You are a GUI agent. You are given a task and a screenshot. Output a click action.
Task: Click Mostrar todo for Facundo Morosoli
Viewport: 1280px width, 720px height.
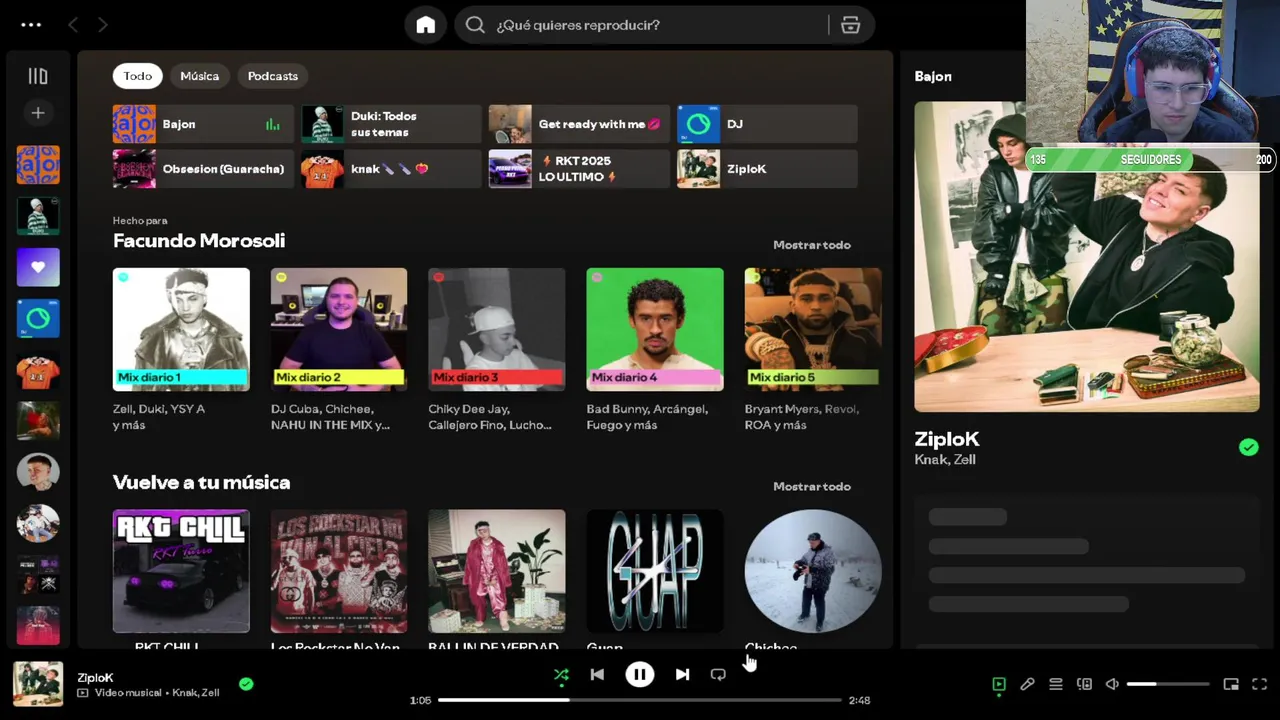pyautogui.click(x=812, y=245)
